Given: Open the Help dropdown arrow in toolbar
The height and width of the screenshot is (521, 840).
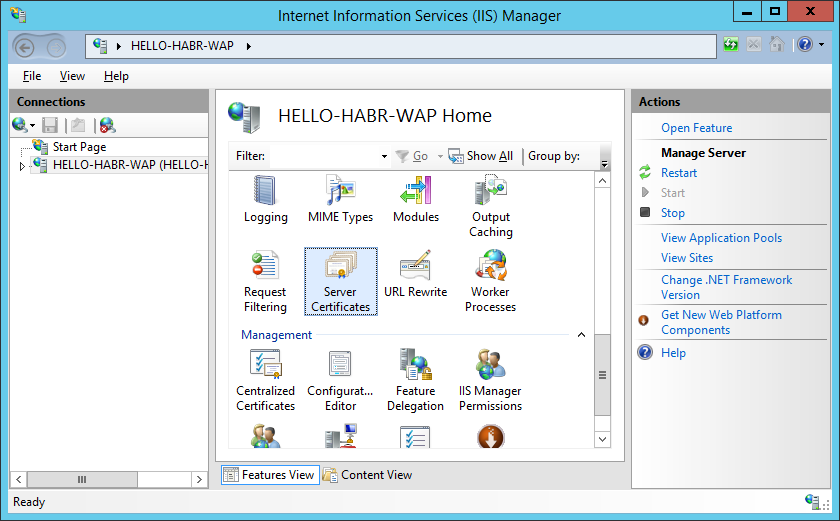Looking at the screenshot, I should (x=821, y=44).
